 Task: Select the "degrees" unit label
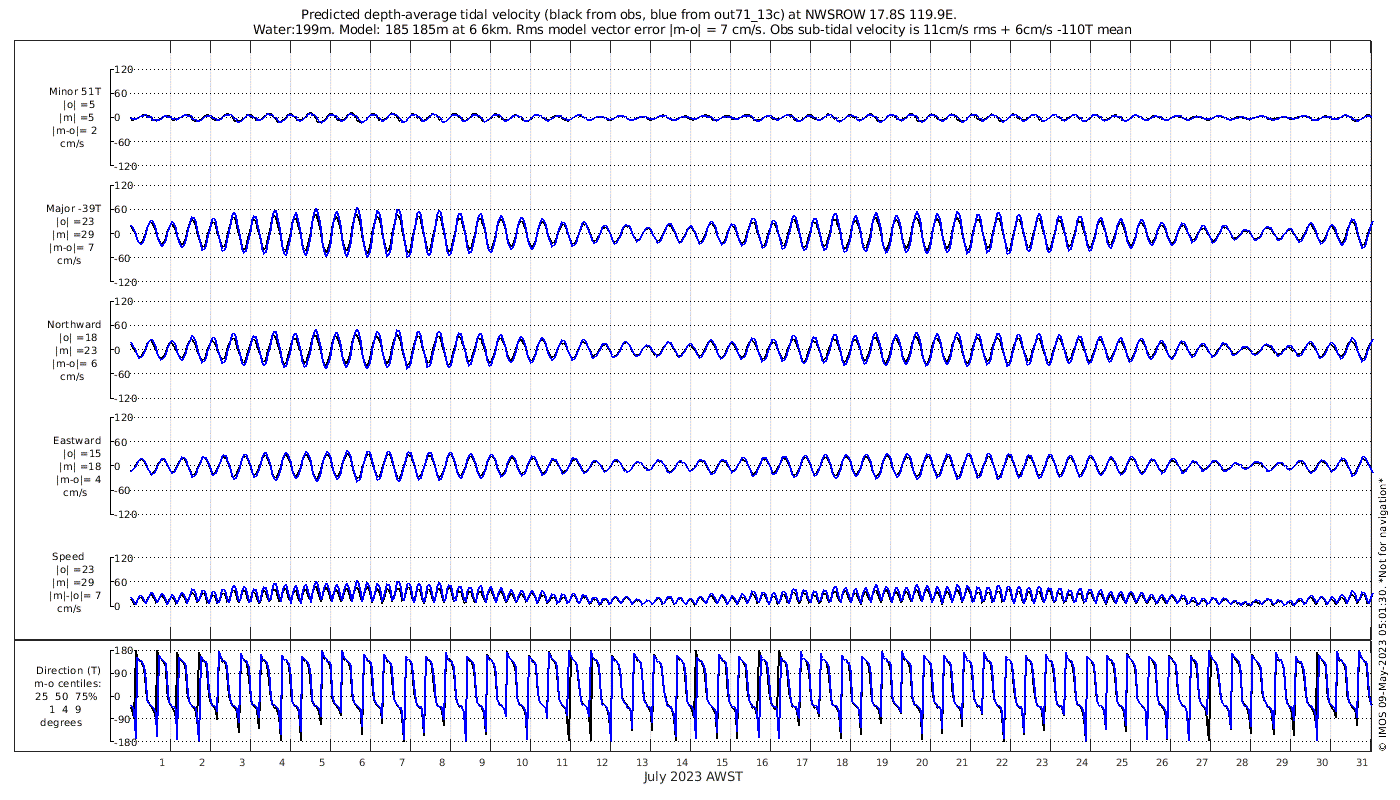pos(61,723)
